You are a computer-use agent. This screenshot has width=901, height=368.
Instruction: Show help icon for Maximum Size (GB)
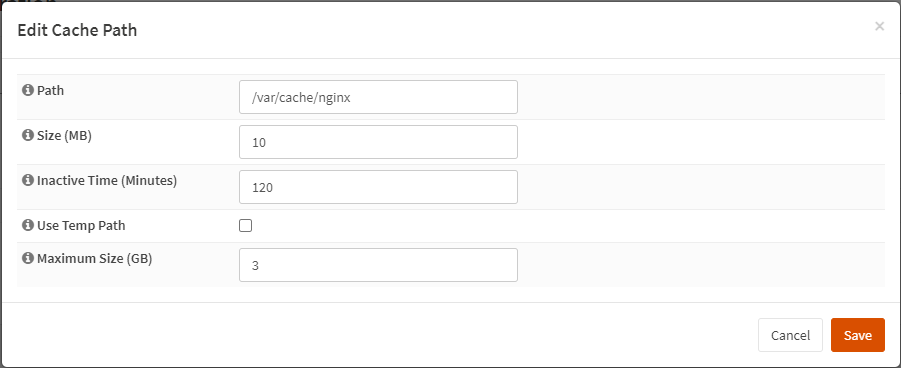tap(27, 258)
